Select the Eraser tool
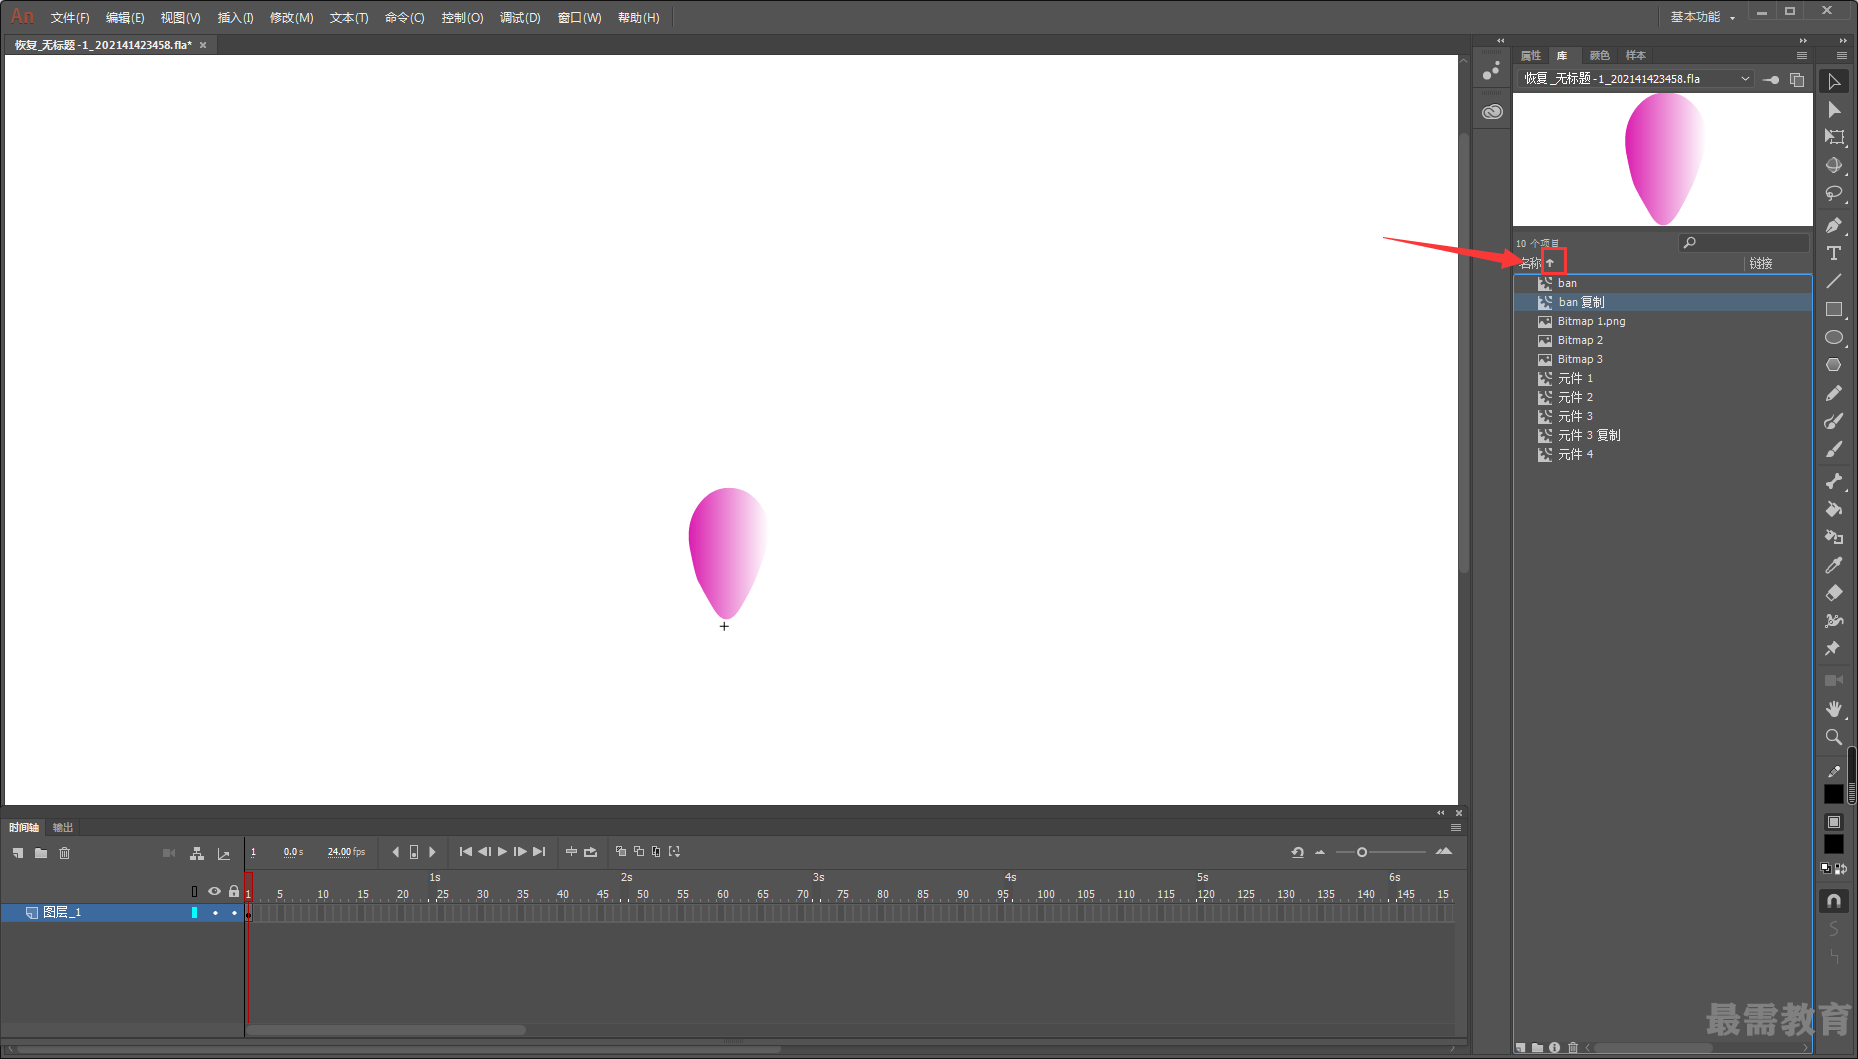Viewport: 1858px width, 1059px height. coord(1834,593)
